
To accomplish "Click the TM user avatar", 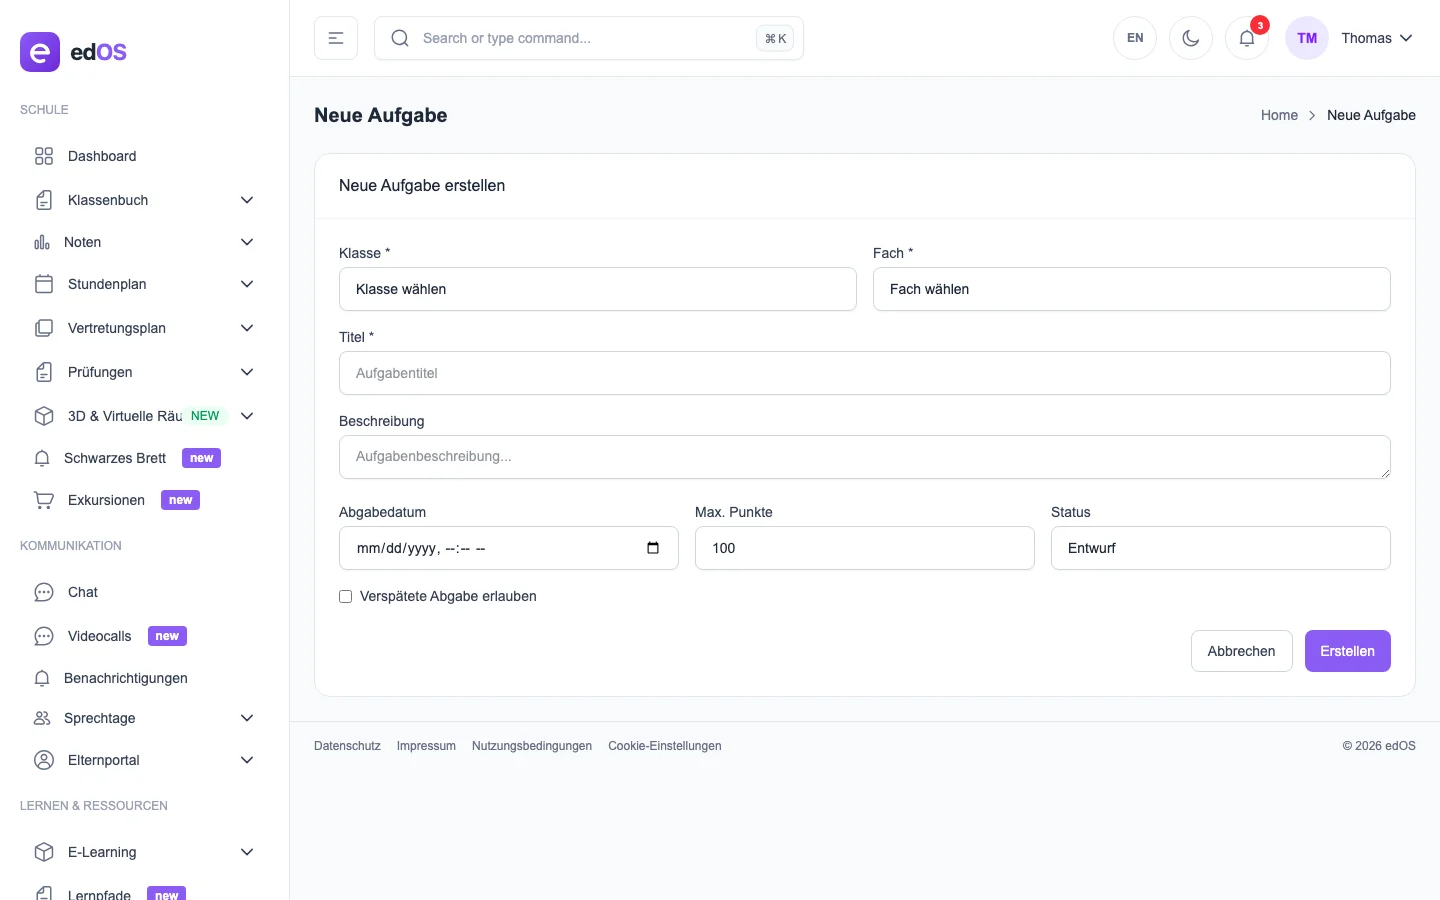I will click(1306, 38).
